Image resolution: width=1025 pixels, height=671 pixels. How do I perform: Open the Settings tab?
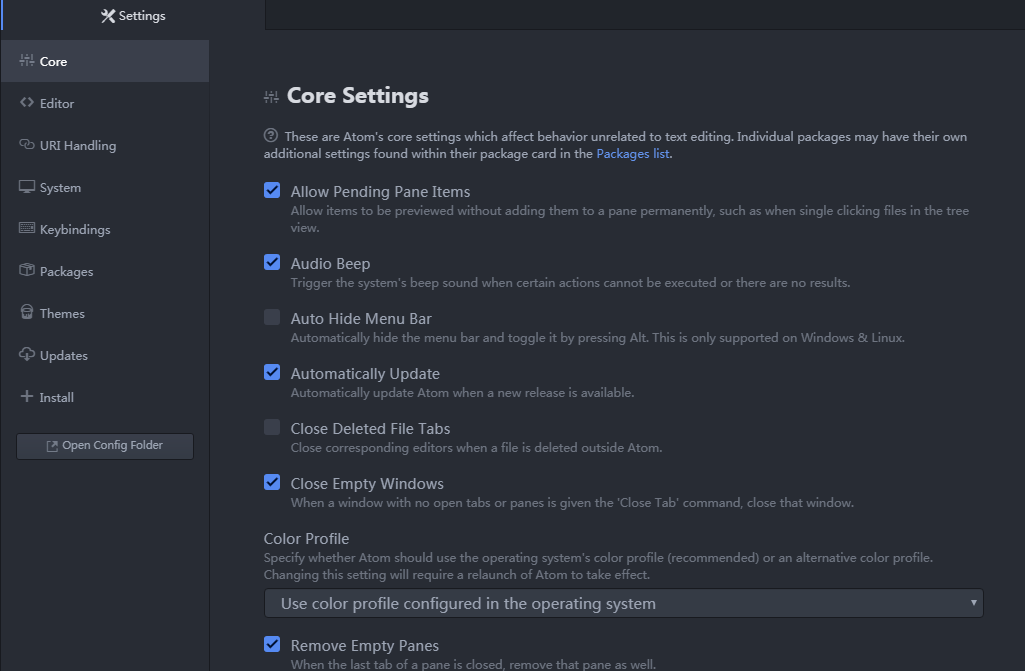coord(133,15)
